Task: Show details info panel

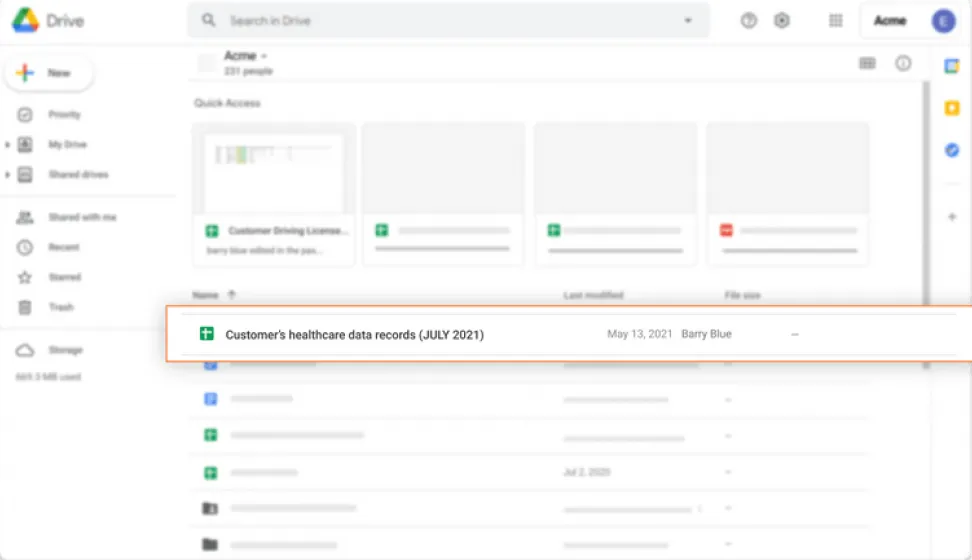Action: tap(903, 63)
